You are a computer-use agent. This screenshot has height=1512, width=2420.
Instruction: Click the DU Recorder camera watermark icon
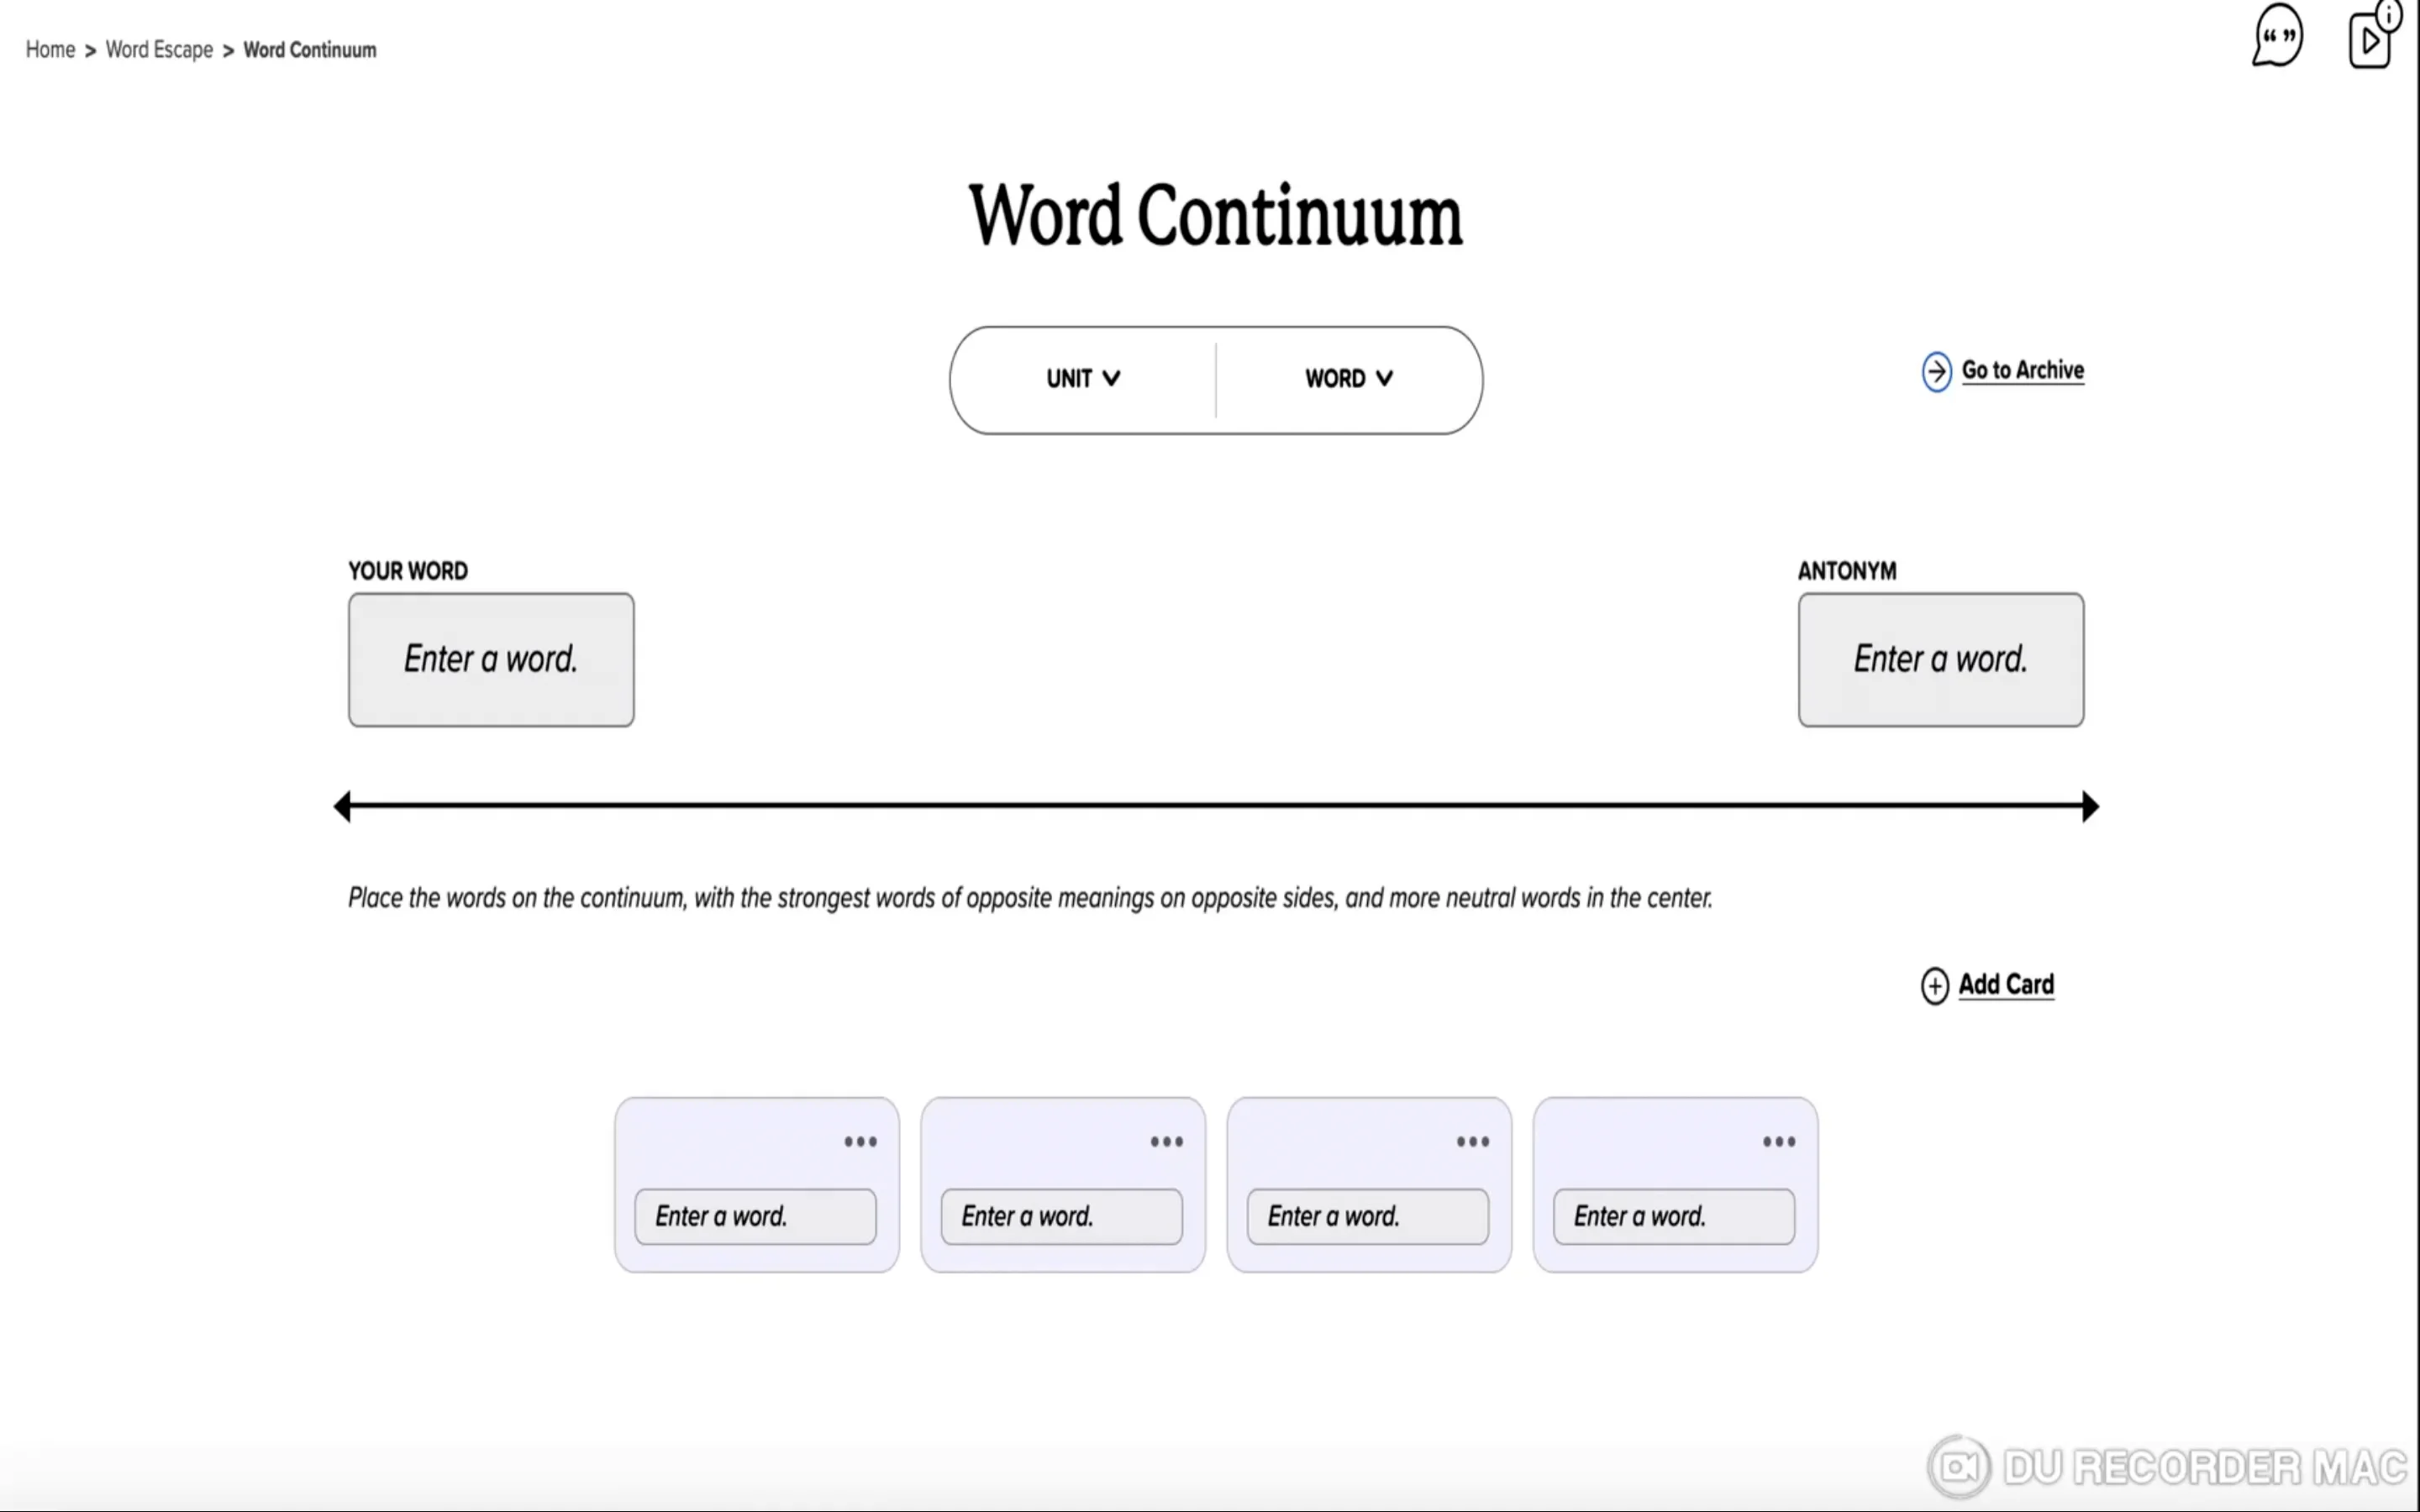(x=1957, y=1465)
